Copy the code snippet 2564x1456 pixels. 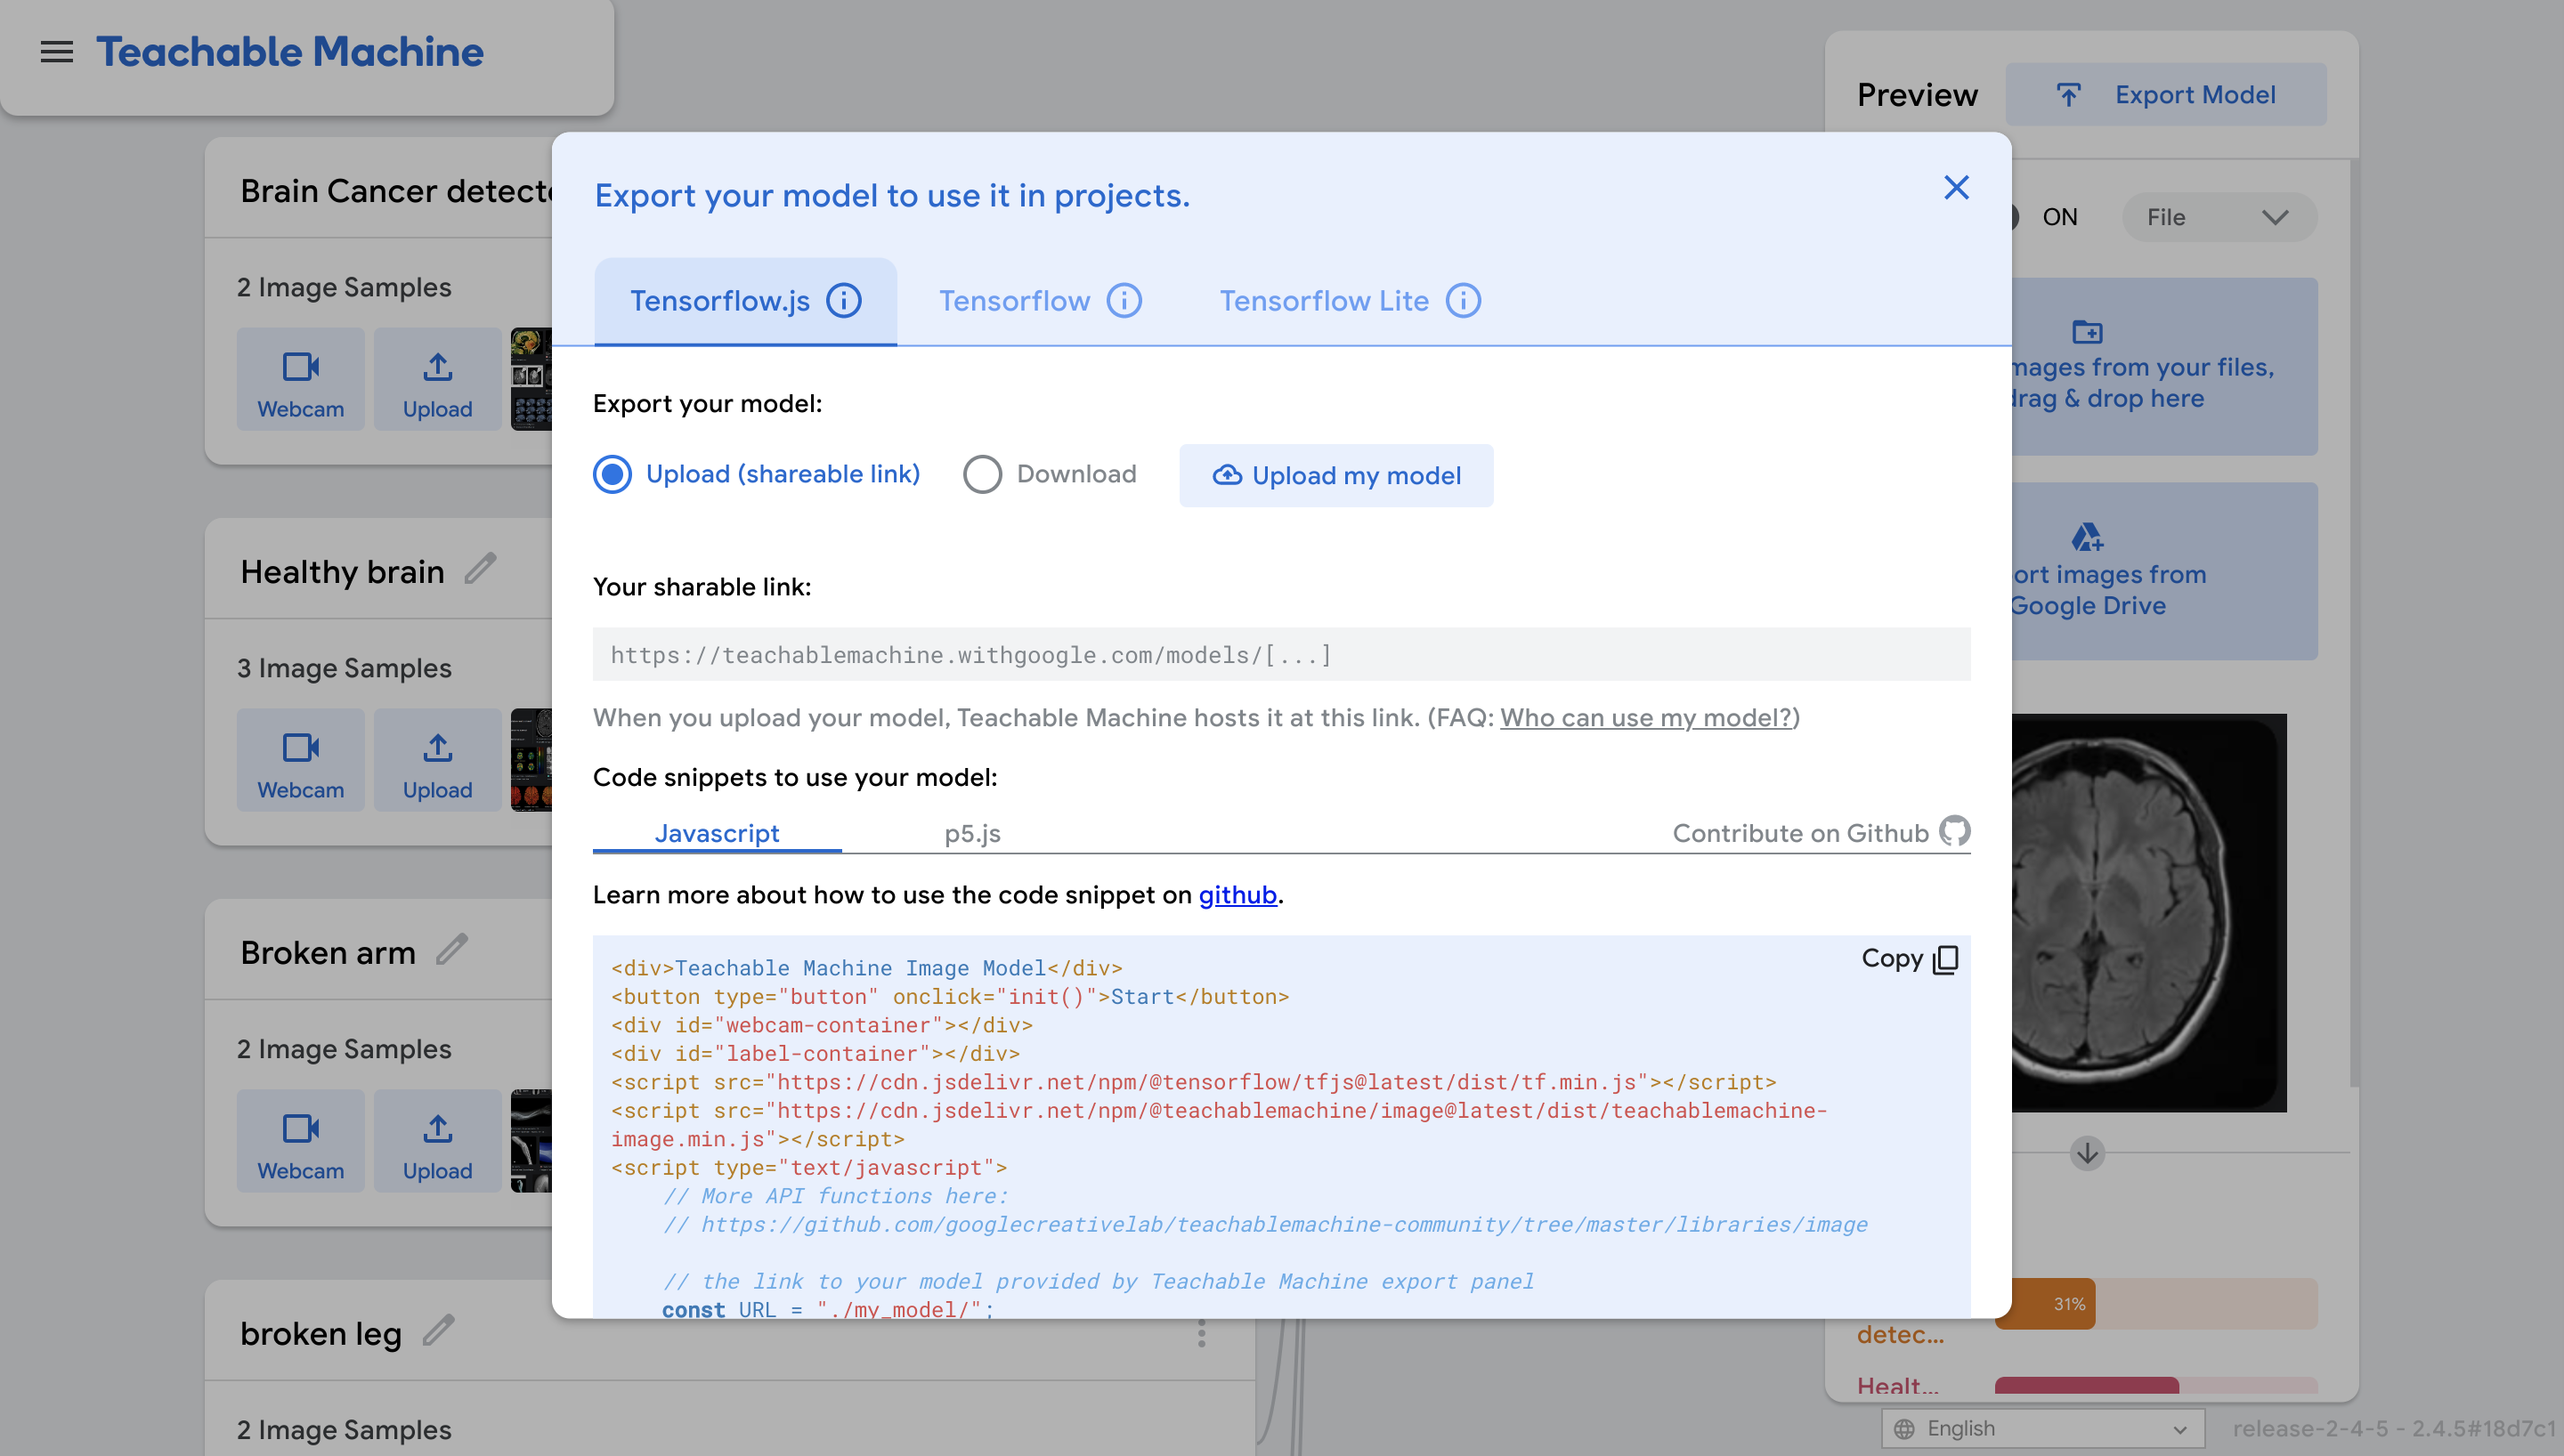[1908, 959]
